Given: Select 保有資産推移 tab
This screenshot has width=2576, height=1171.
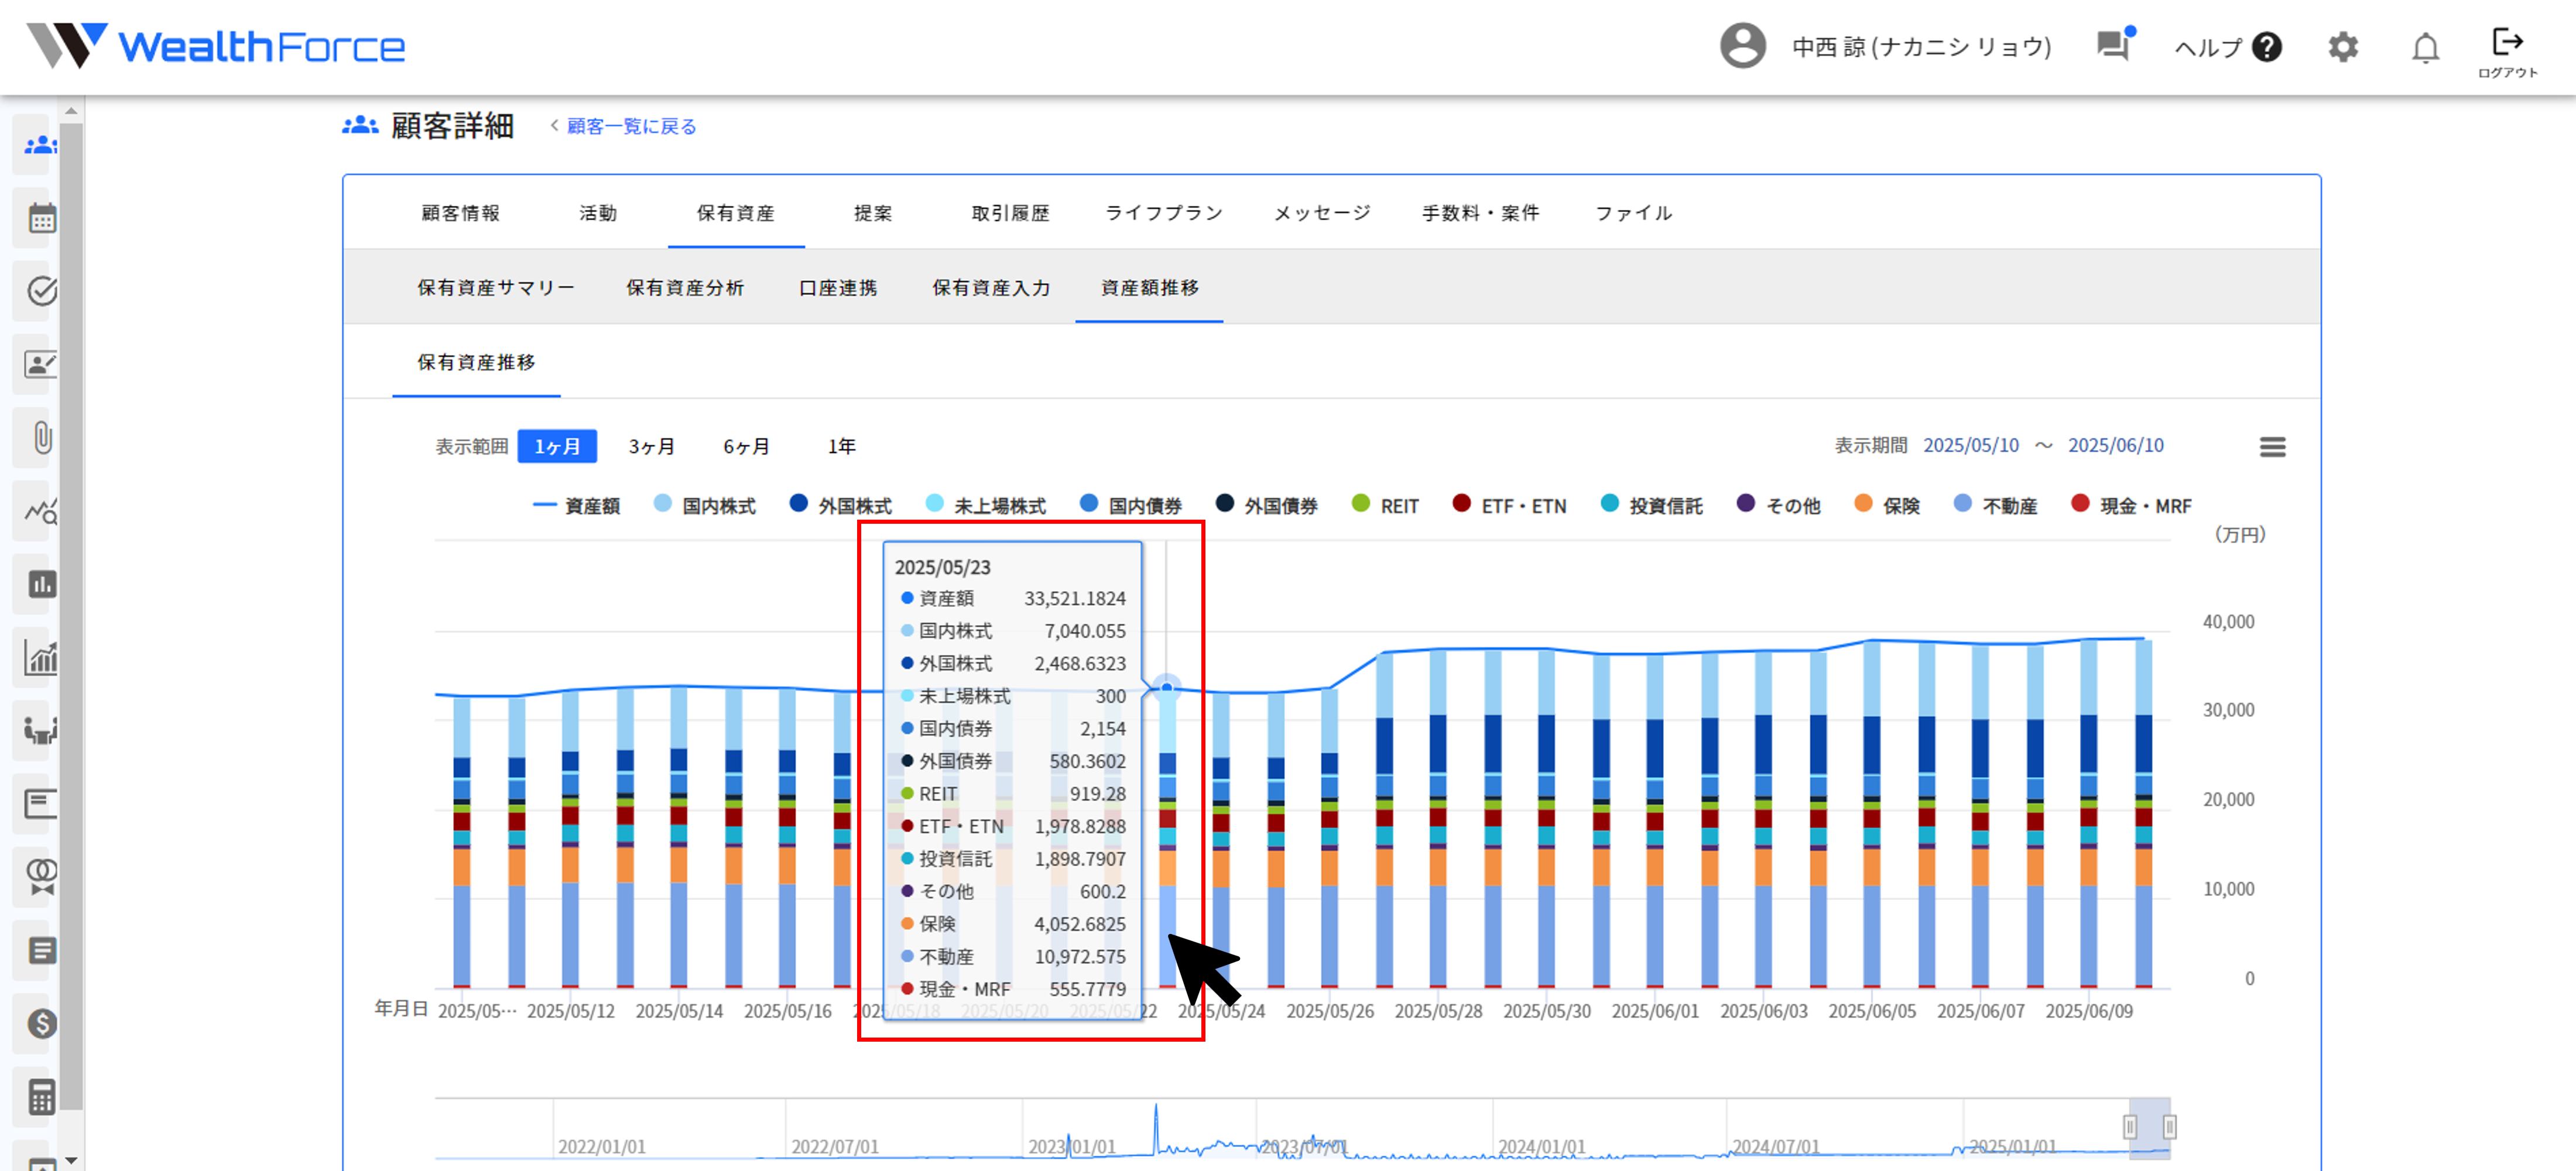Looking at the screenshot, I should 476,362.
